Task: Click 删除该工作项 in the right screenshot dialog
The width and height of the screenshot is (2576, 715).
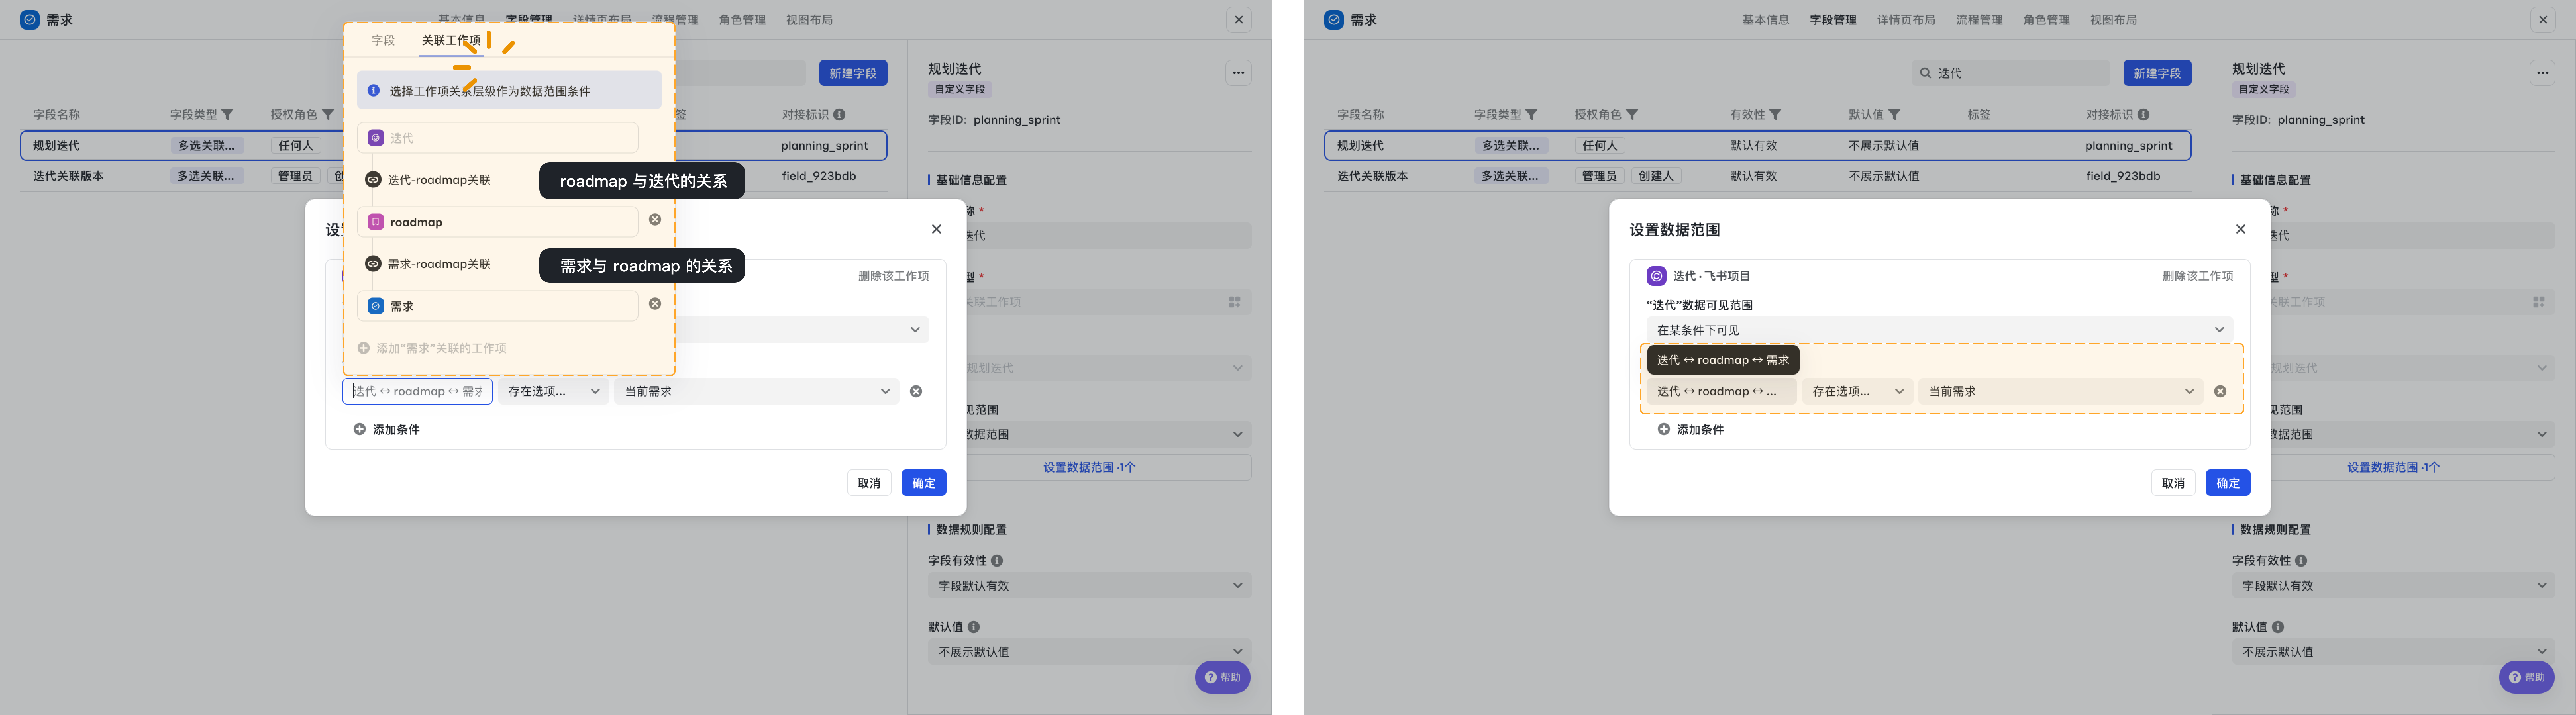Action: 2198,276
